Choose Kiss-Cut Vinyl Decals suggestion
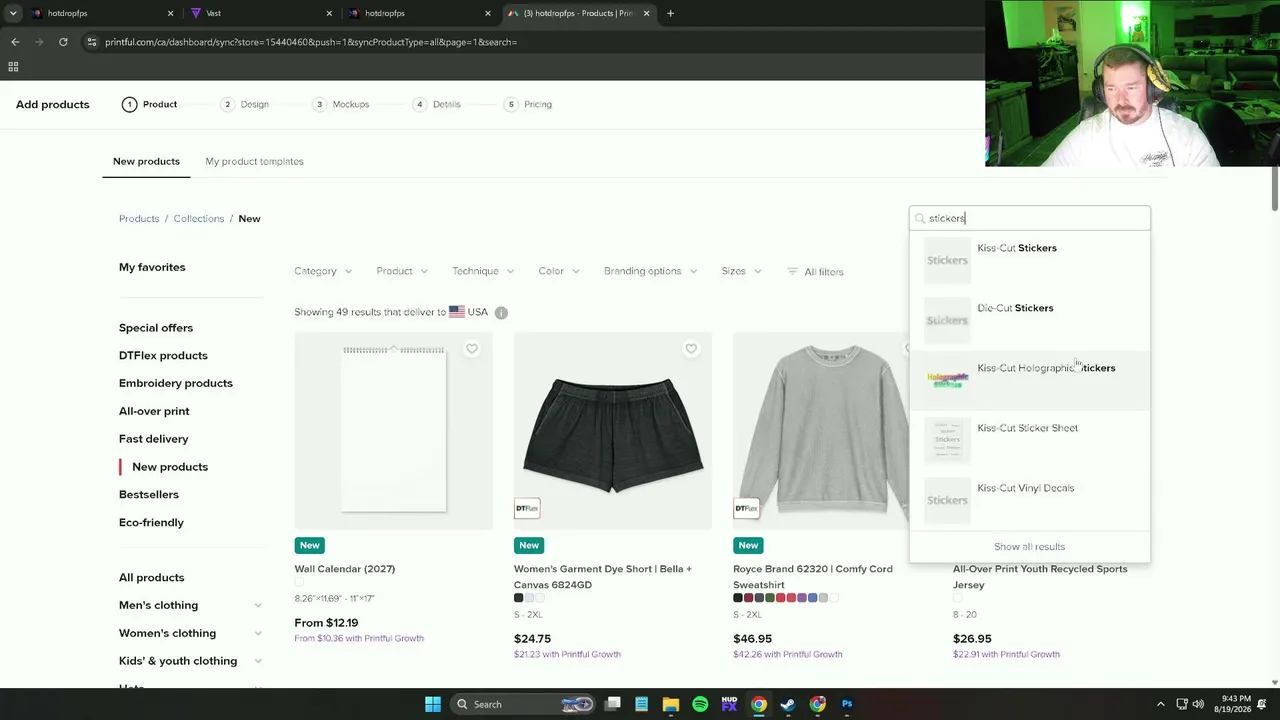The height and width of the screenshot is (720, 1280). [1030, 500]
